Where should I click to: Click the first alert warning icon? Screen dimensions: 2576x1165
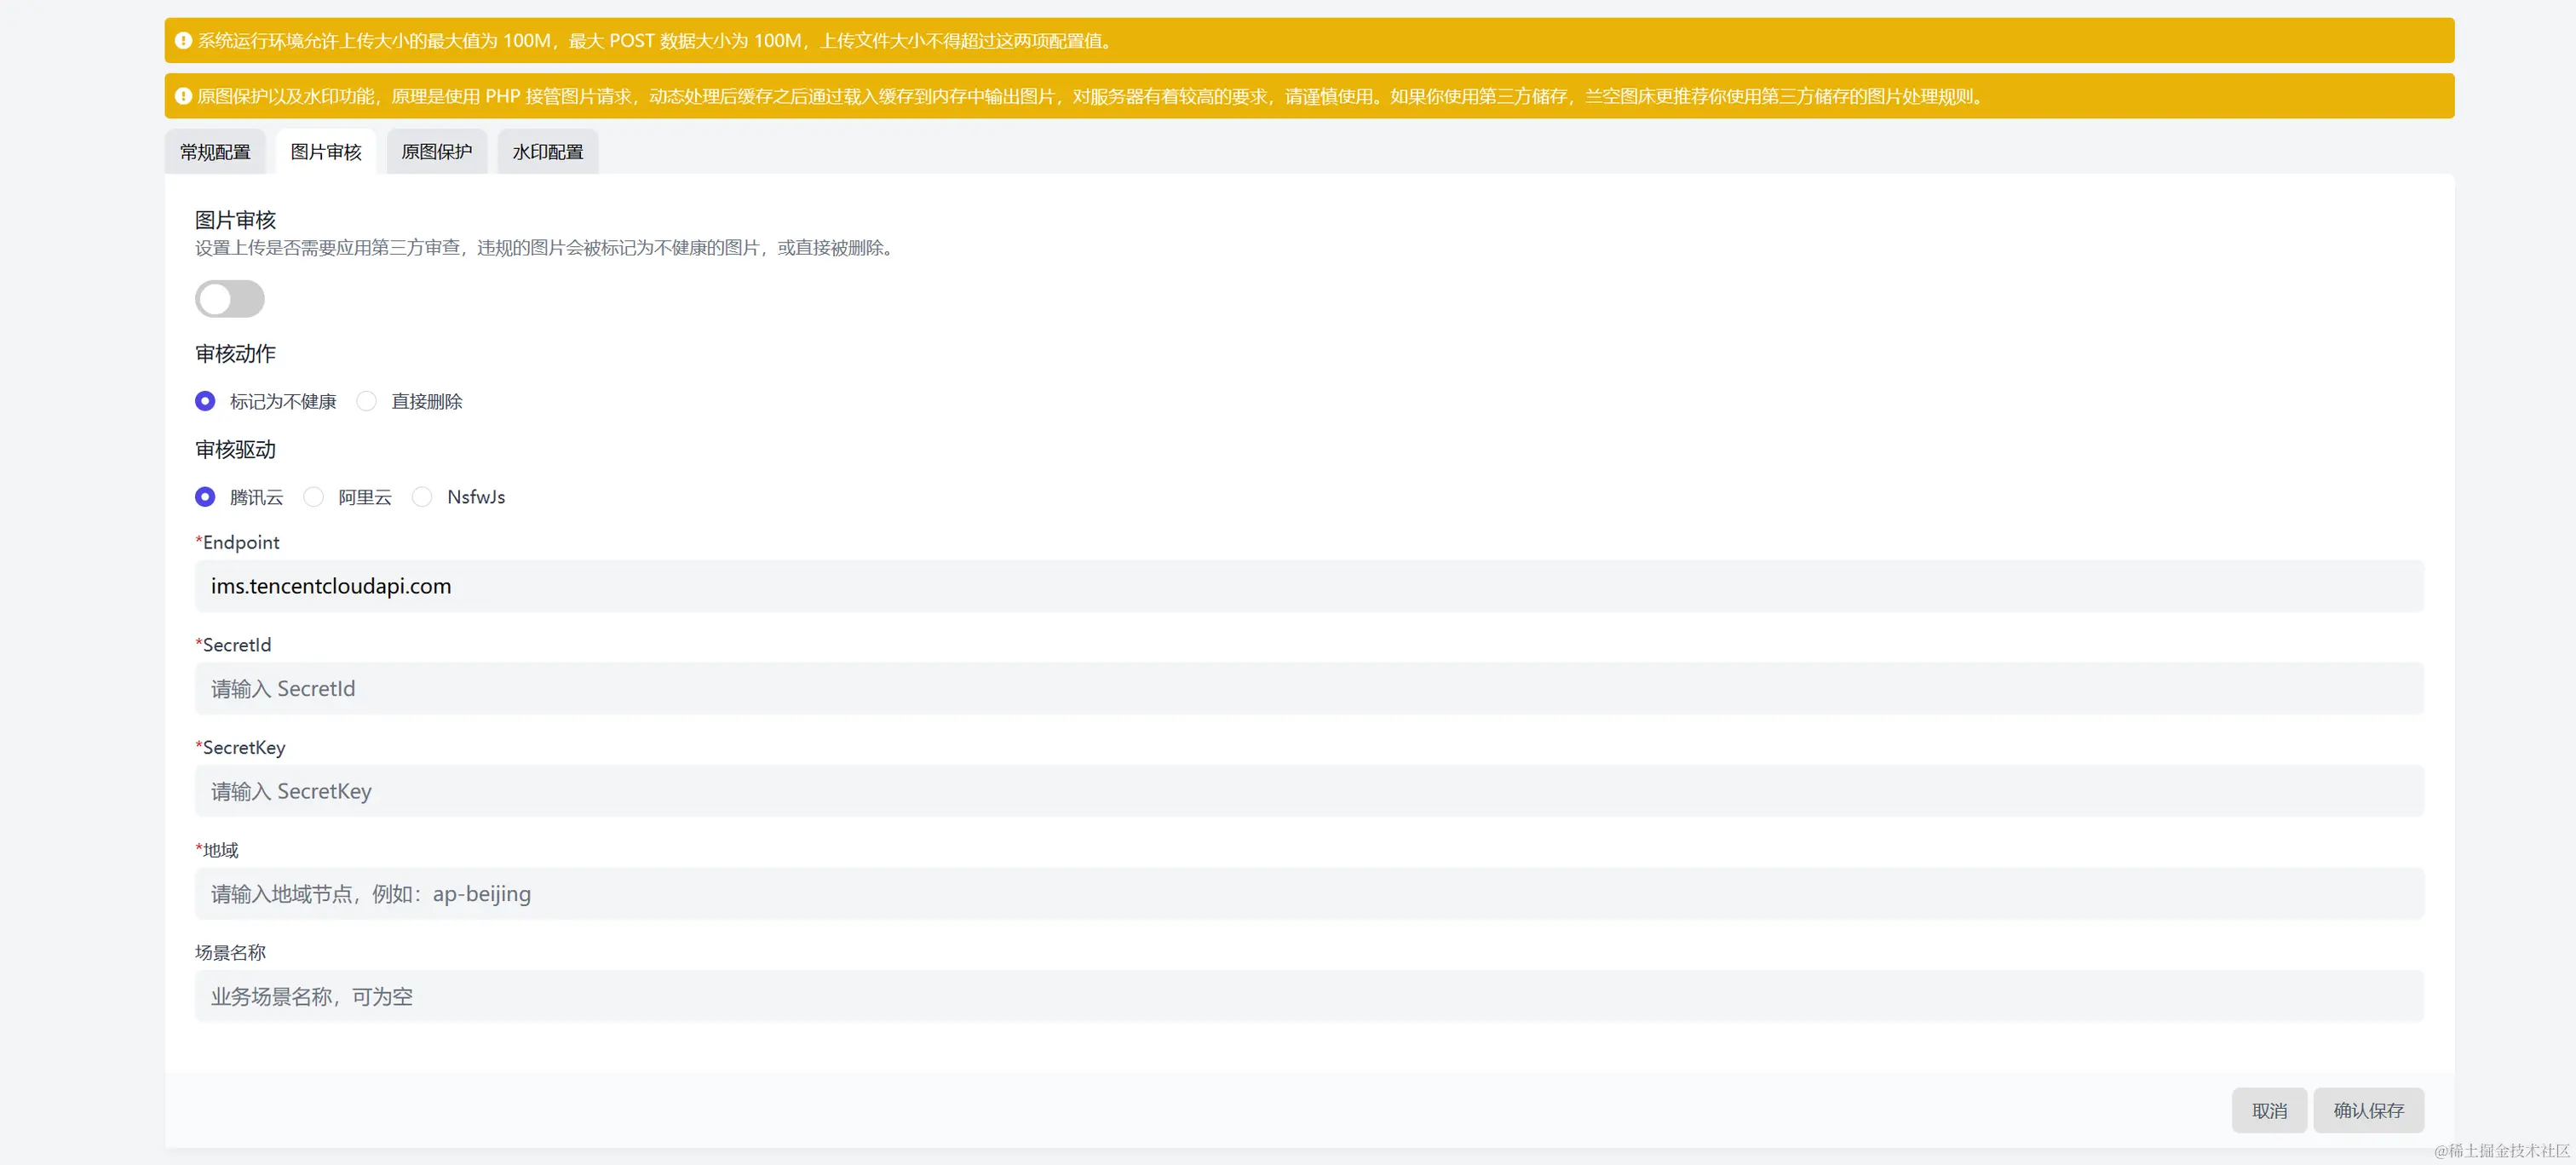tap(183, 41)
